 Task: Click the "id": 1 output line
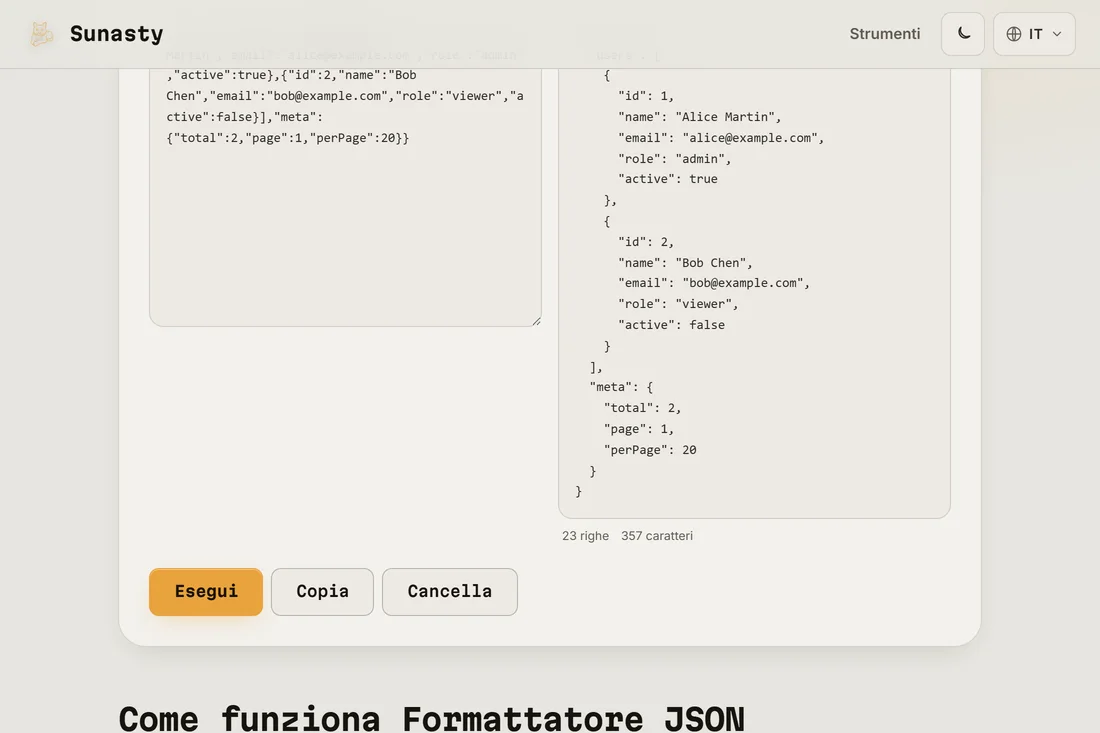pyautogui.click(x=645, y=96)
